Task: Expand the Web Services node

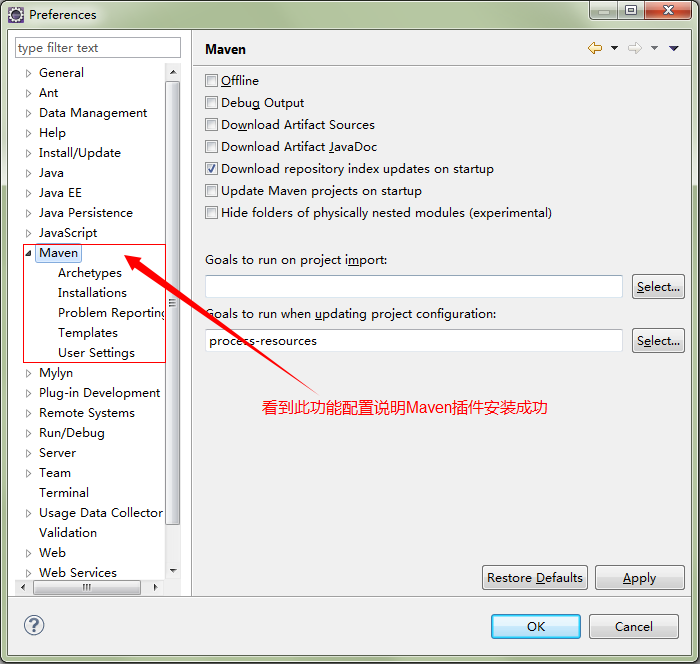Action: point(29,573)
